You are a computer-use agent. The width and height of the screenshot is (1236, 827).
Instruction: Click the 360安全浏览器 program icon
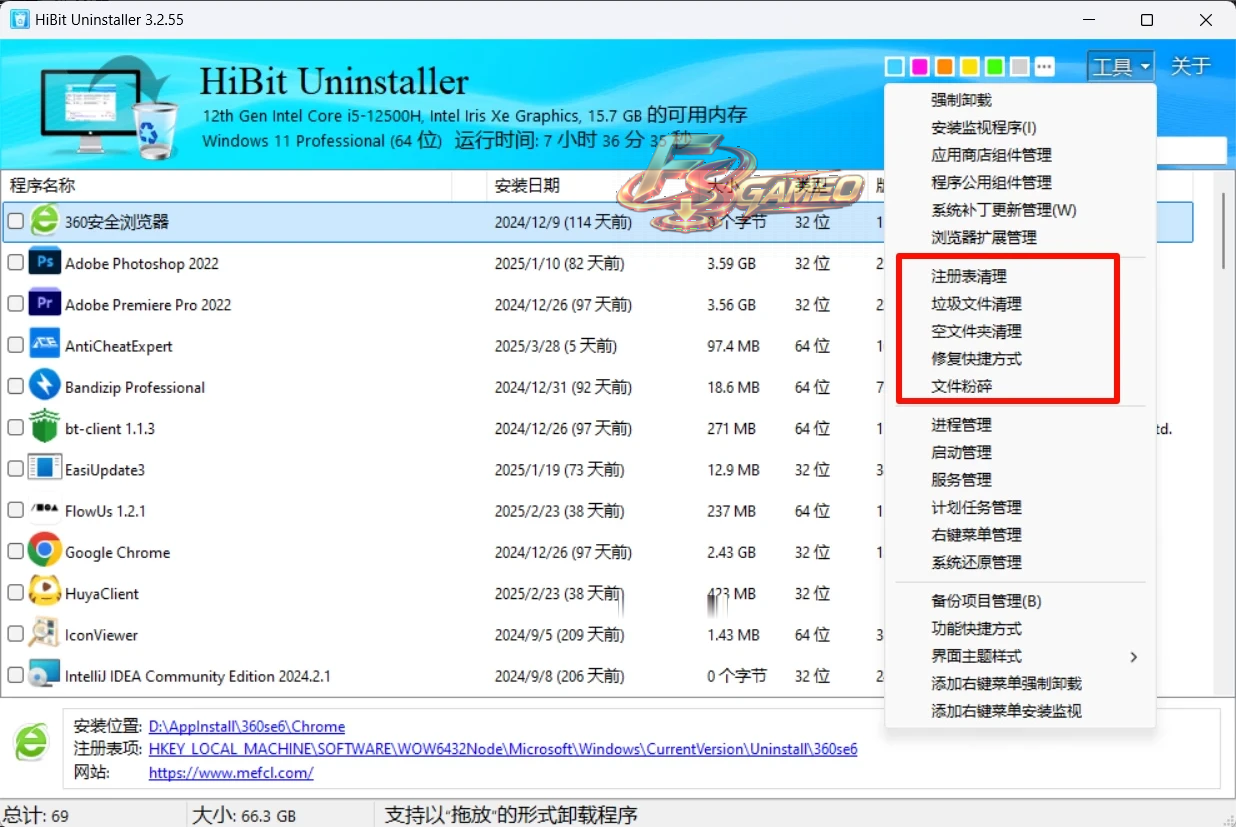(x=44, y=221)
